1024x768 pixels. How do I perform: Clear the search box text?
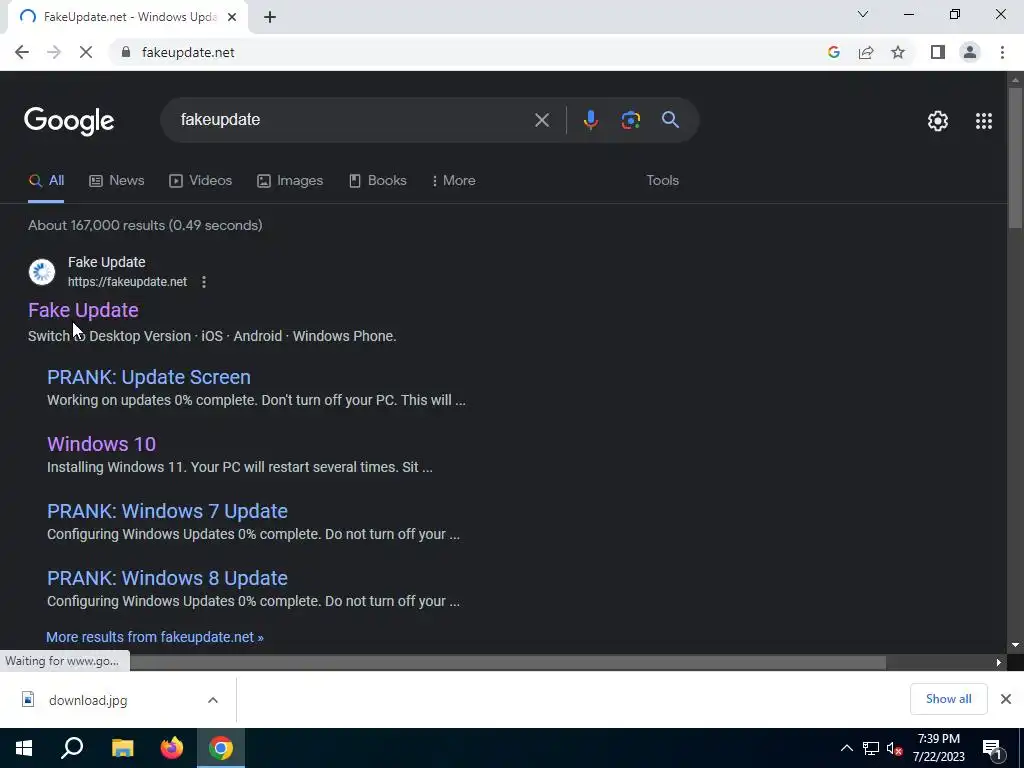pos(541,120)
